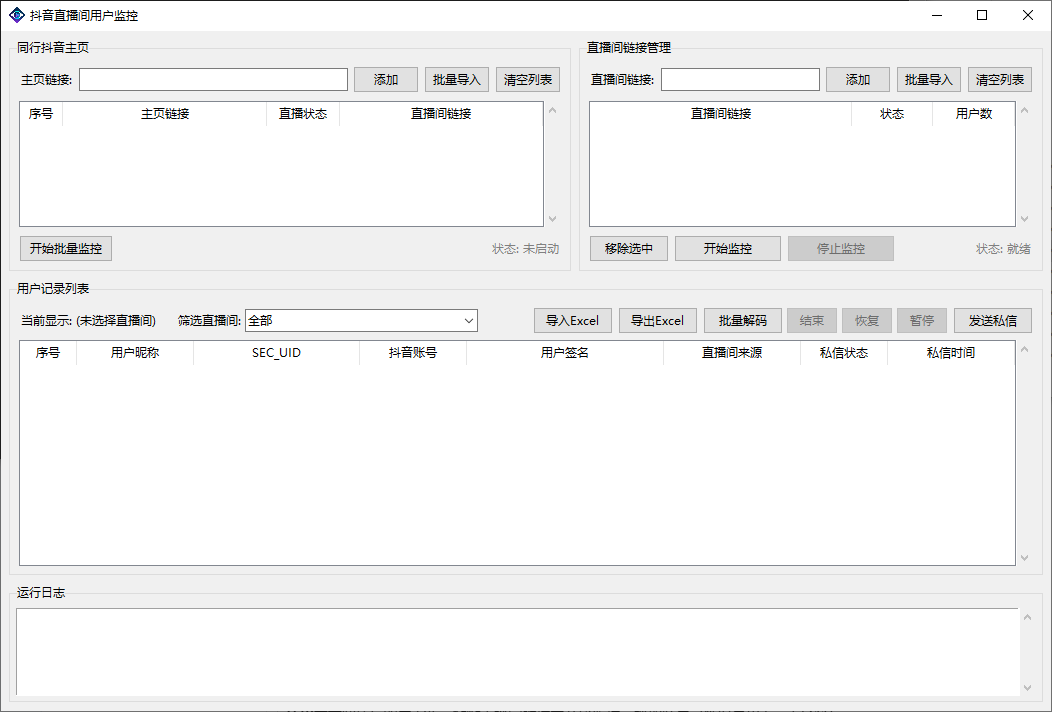Screen dimensions: 1052x712
Task: Open the 筛选直播间 dropdown showing 全部
Action: coord(361,321)
